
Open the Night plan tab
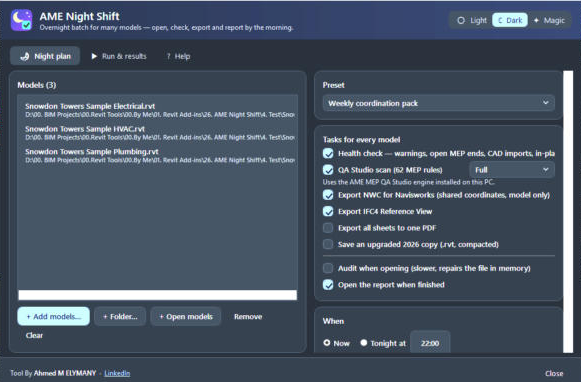pyautogui.click(x=45, y=56)
